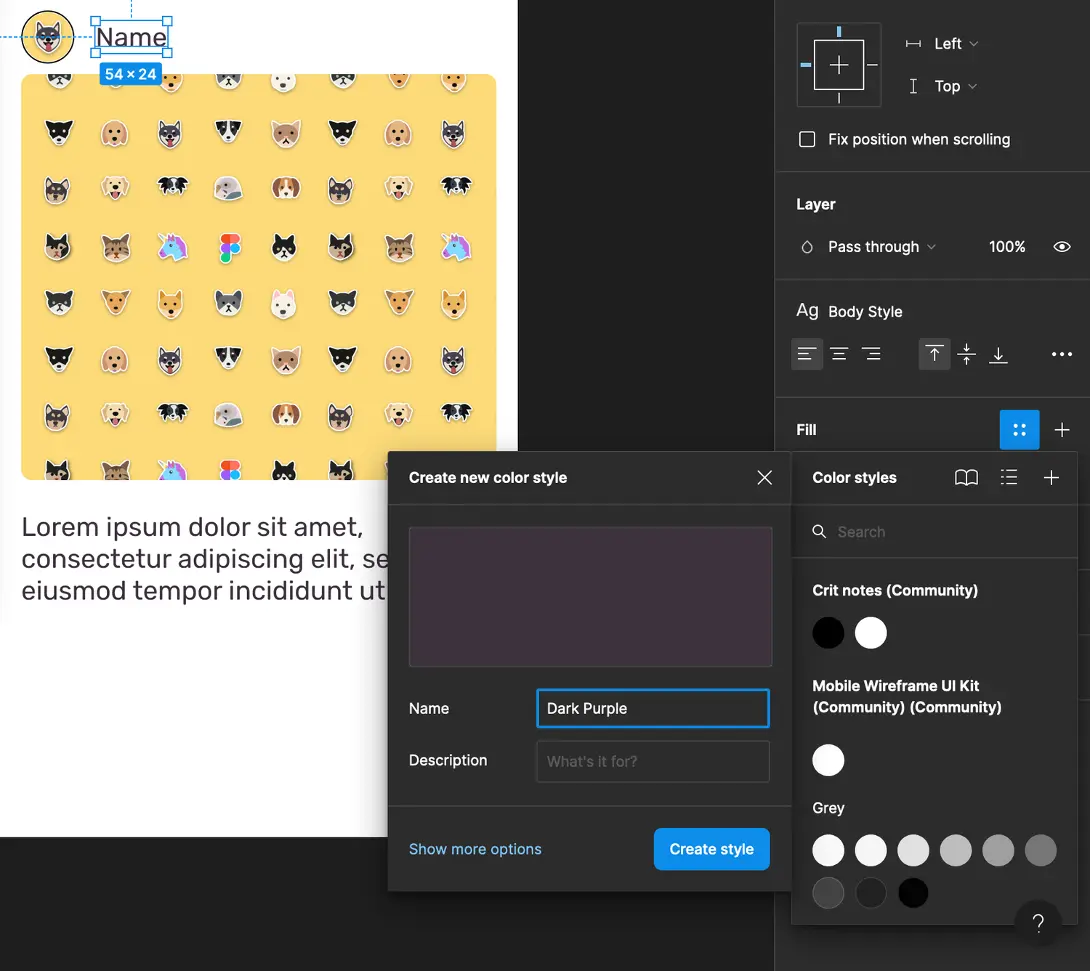
Task: Select the second Grey swatch
Action: click(870, 850)
